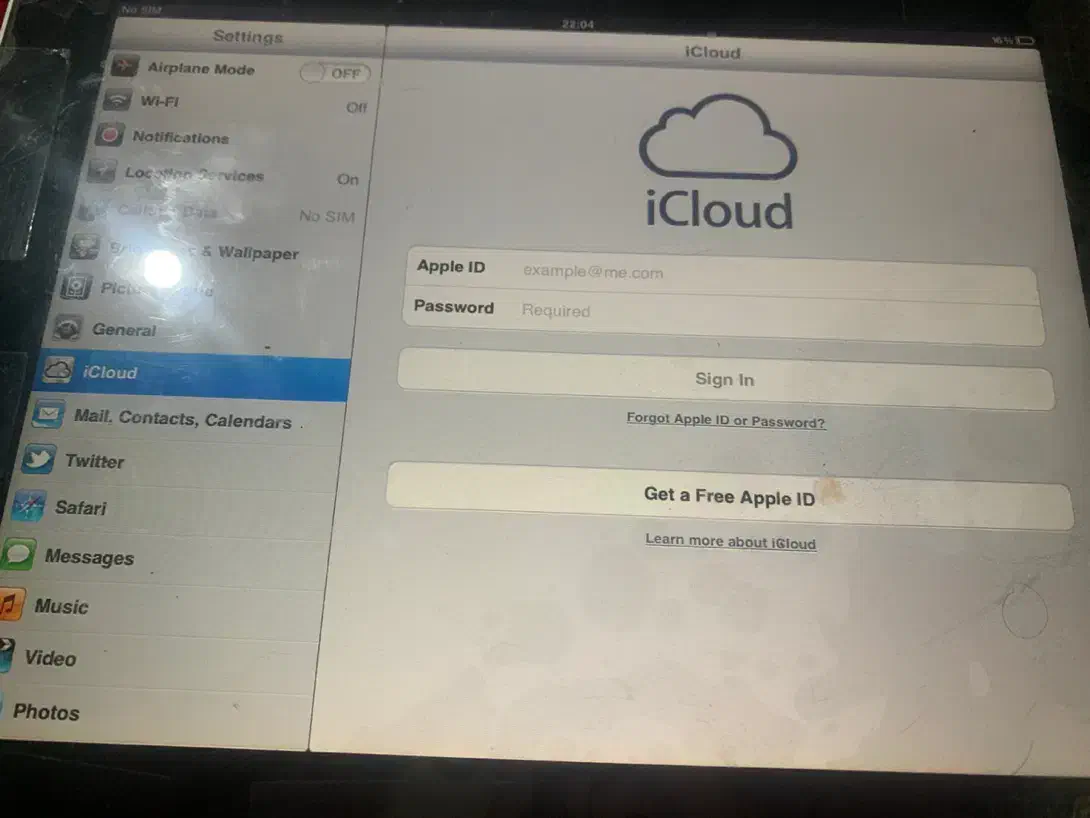This screenshot has height=818, width=1090.
Task: Tap the Safari compass icon
Action: pyautogui.click(x=29, y=506)
